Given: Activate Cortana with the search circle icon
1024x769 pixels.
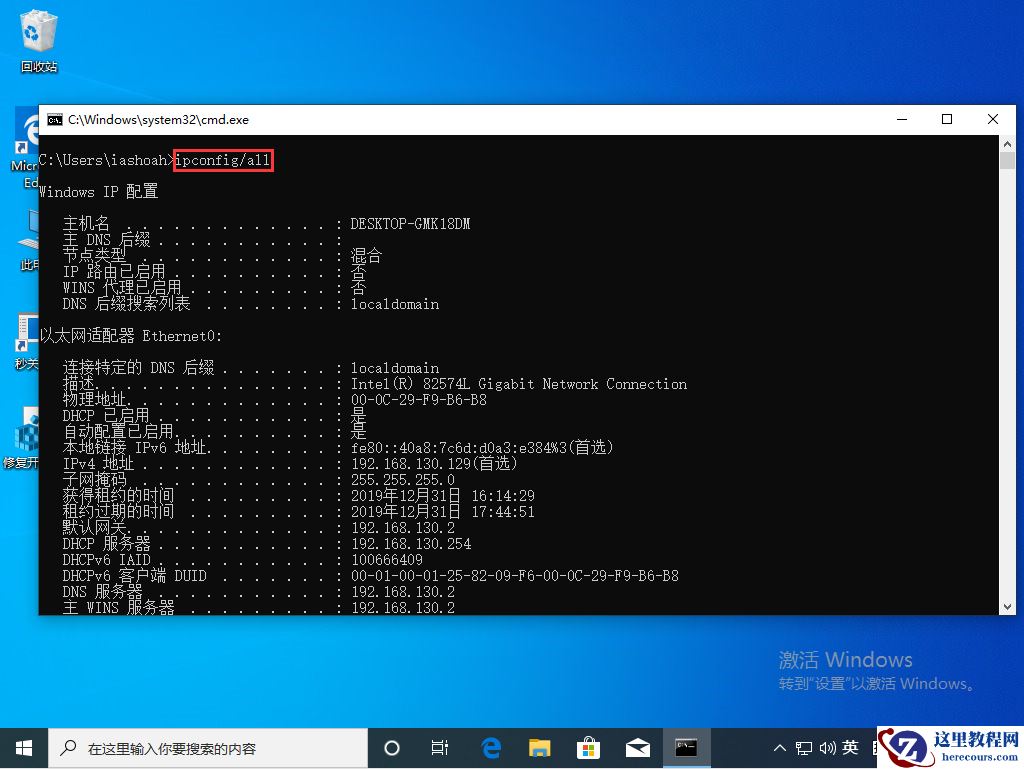Looking at the screenshot, I should [x=391, y=747].
